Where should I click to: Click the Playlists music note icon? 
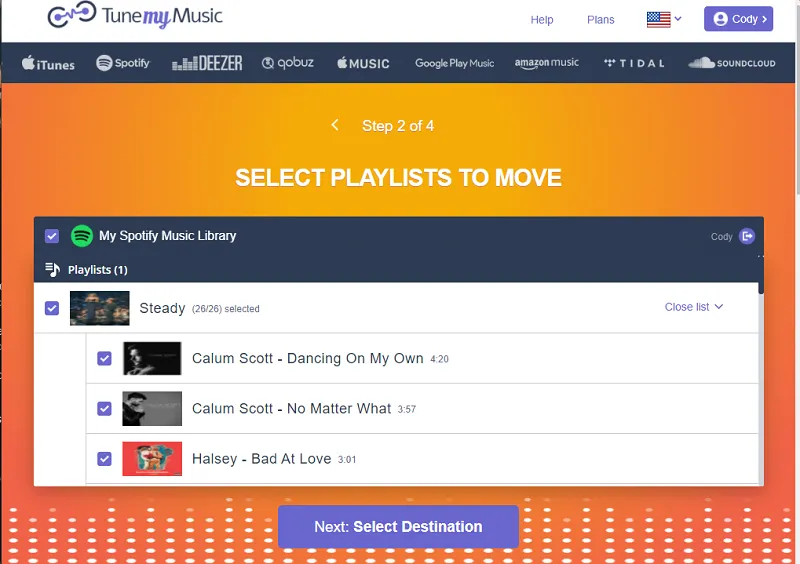[x=52, y=269]
